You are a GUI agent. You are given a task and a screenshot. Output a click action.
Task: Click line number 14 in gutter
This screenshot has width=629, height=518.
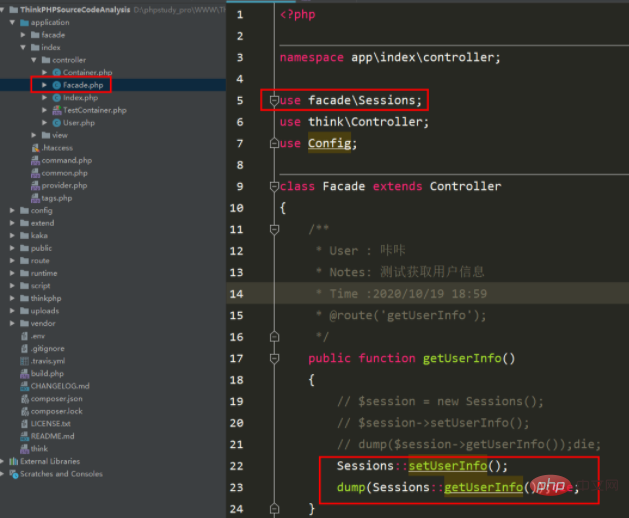(236, 294)
